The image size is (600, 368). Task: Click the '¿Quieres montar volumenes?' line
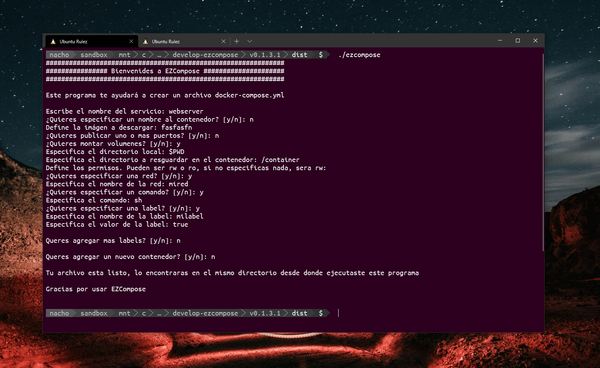coord(113,144)
